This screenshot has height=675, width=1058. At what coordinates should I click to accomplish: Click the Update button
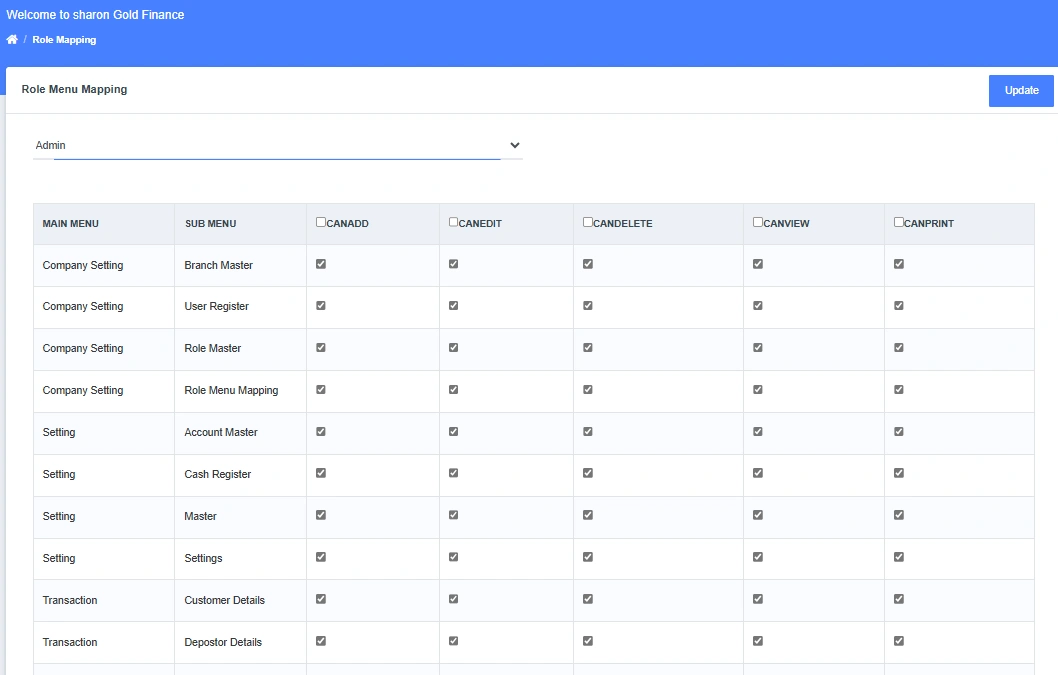click(x=1021, y=90)
